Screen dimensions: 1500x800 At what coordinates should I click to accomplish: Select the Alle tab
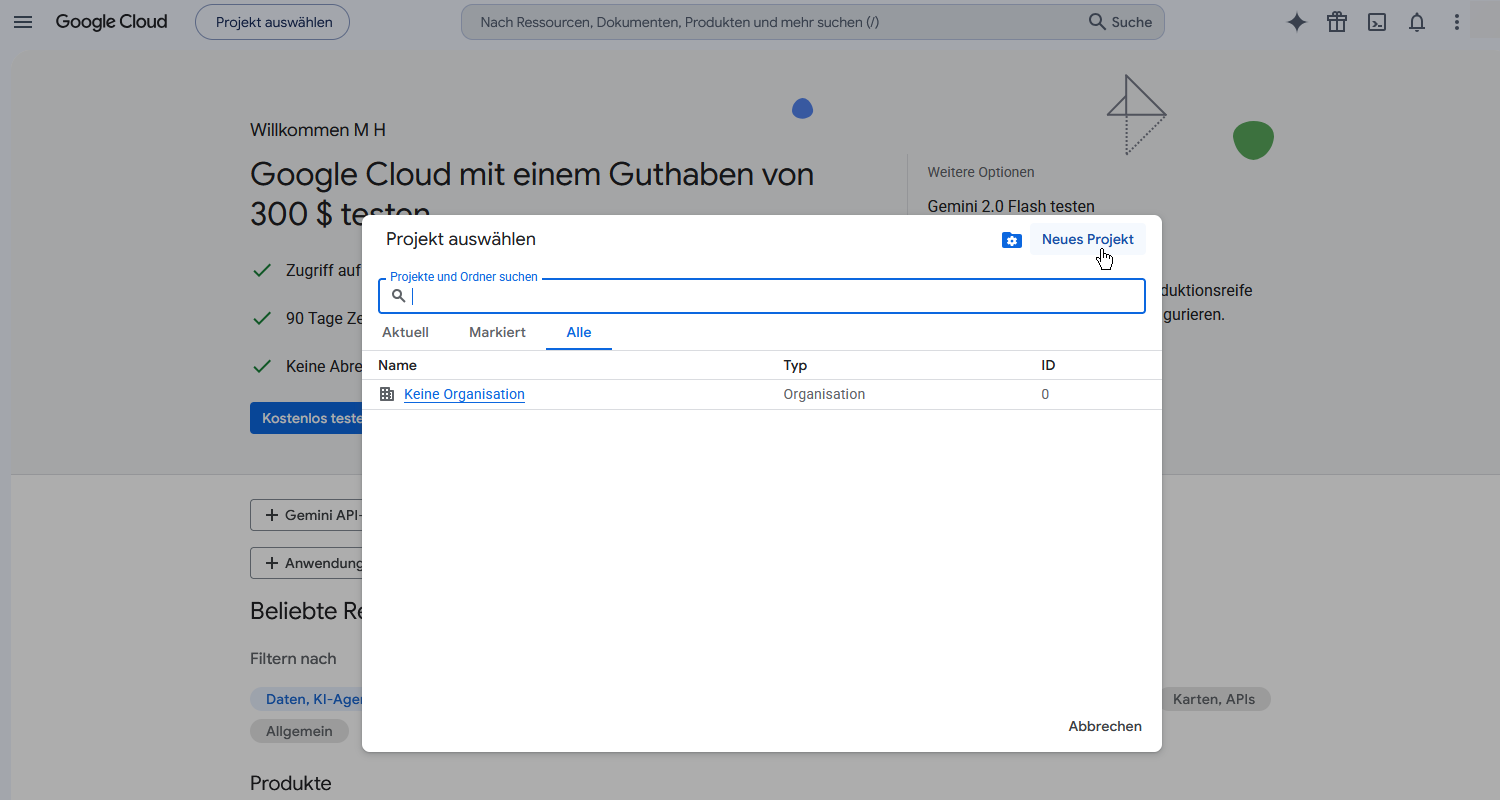click(x=579, y=332)
